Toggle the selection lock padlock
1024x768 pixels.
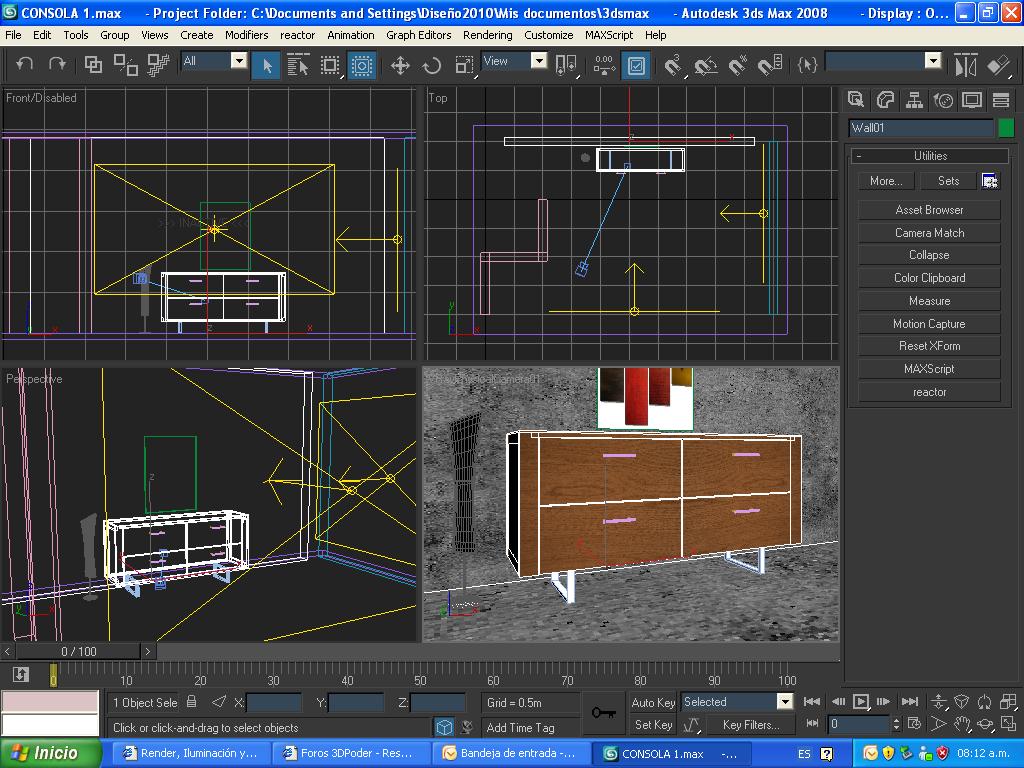pyautogui.click(x=192, y=702)
